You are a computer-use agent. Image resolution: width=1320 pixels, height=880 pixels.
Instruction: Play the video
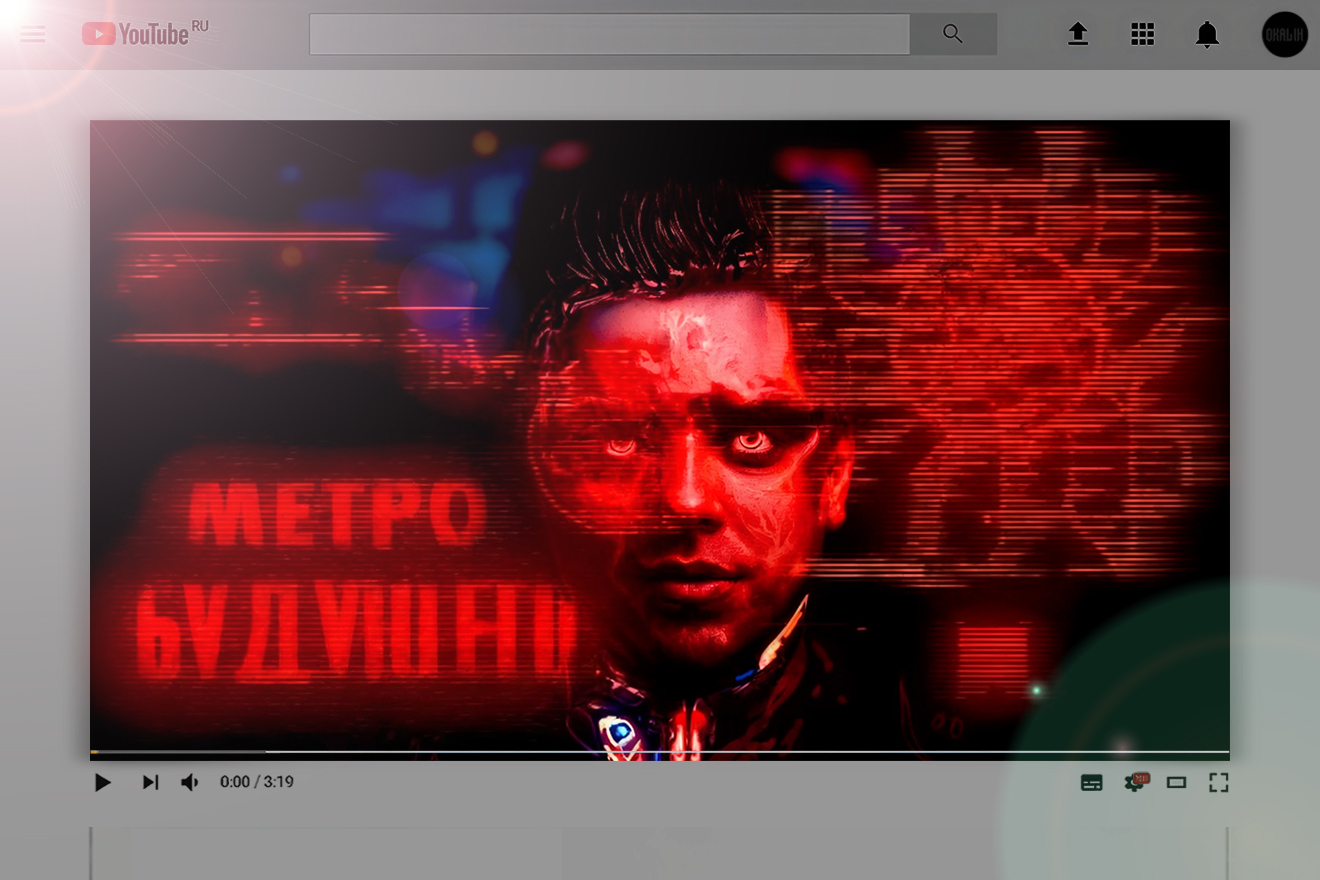(102, 782)
